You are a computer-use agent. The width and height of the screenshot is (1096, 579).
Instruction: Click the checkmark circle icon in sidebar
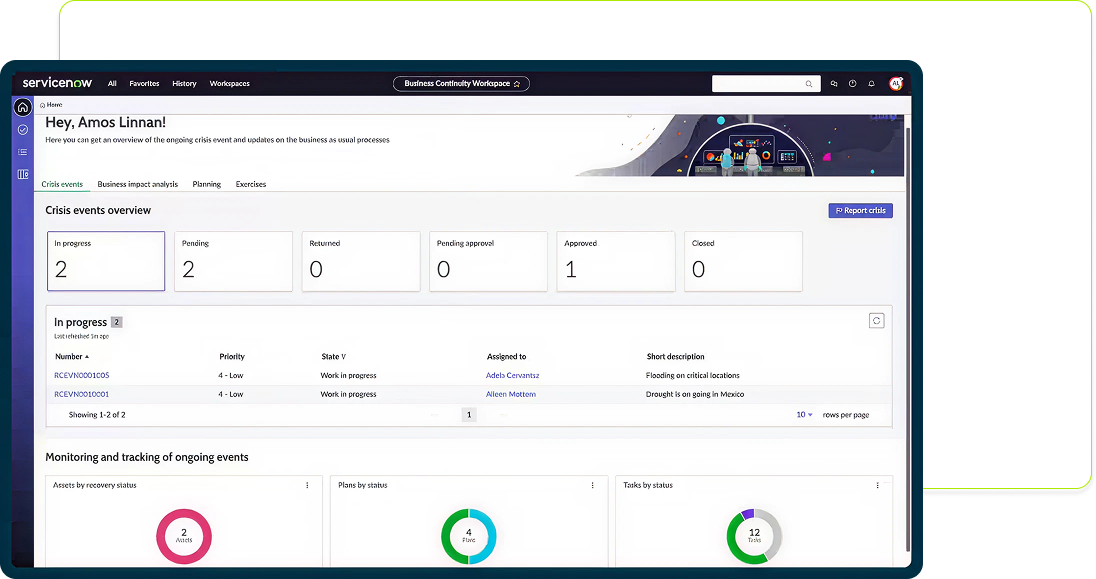click(x=23, y=129)
